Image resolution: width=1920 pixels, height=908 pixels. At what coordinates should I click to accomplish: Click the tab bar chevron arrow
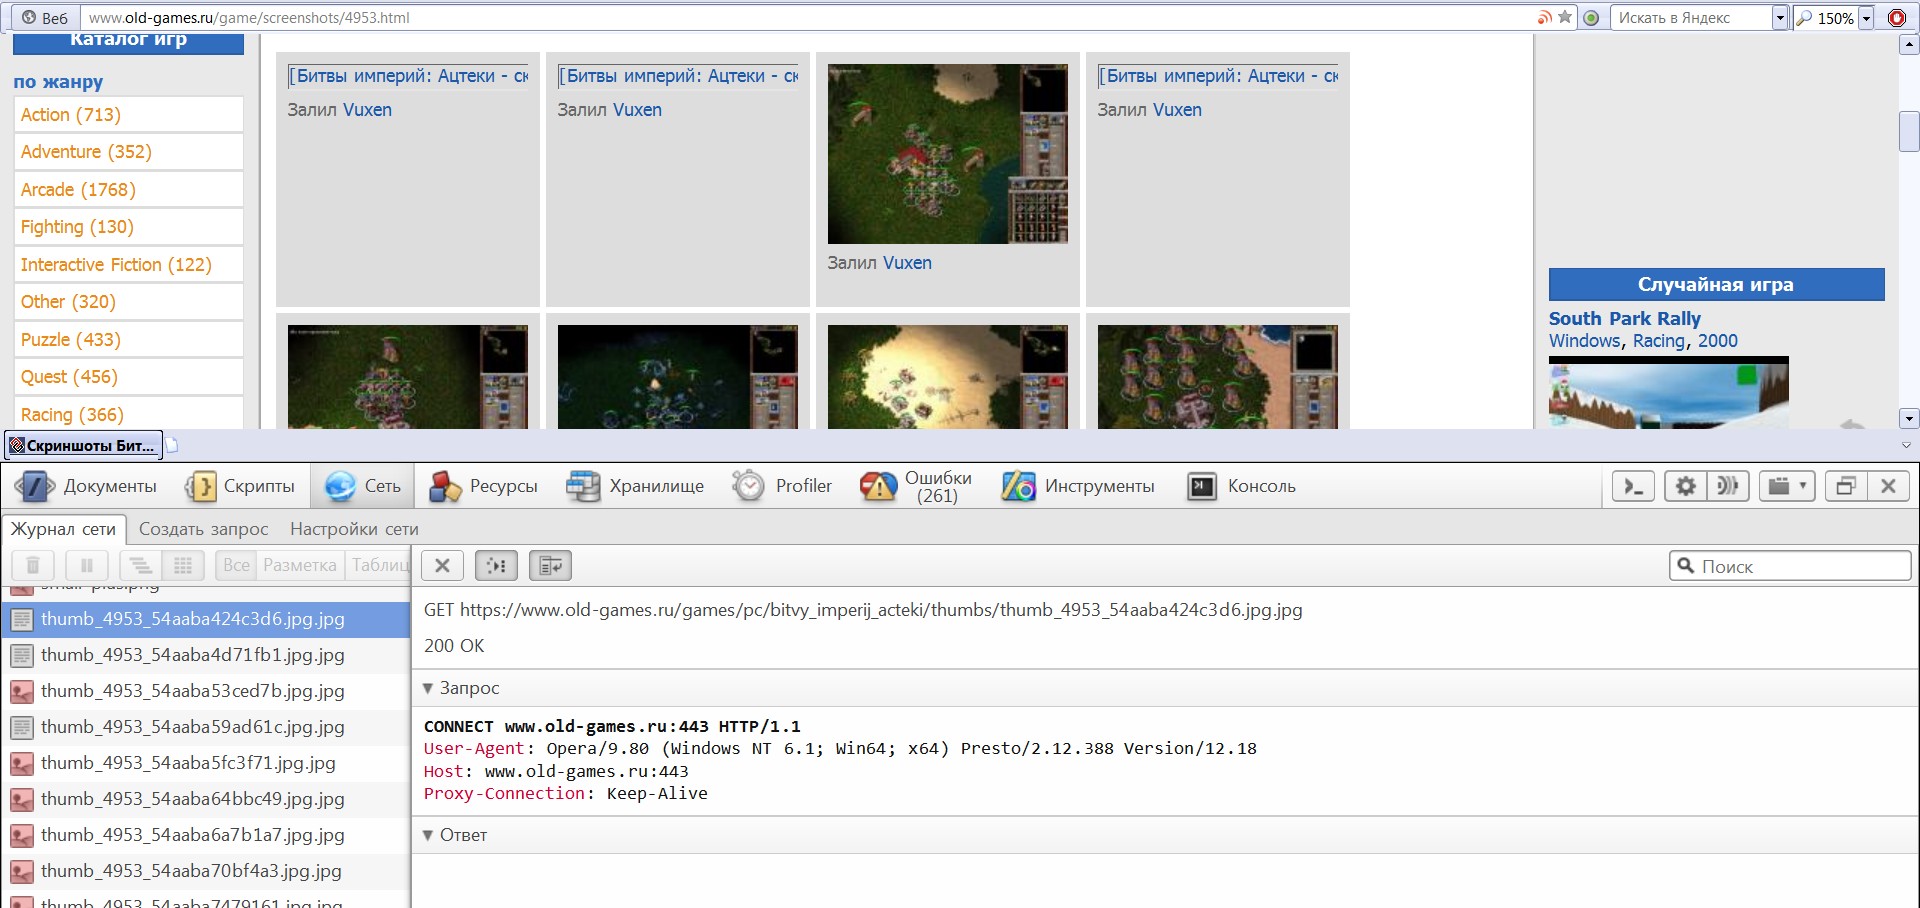(x=1905, y=445)
